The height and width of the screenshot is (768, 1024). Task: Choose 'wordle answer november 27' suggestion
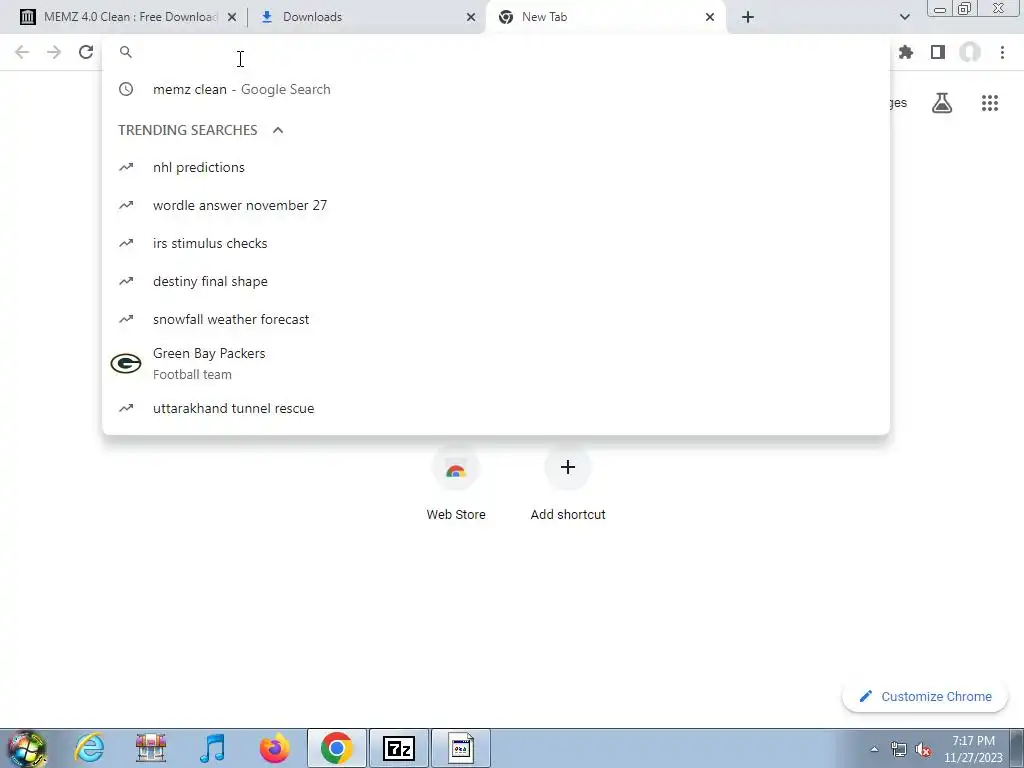tap(496, 205)
